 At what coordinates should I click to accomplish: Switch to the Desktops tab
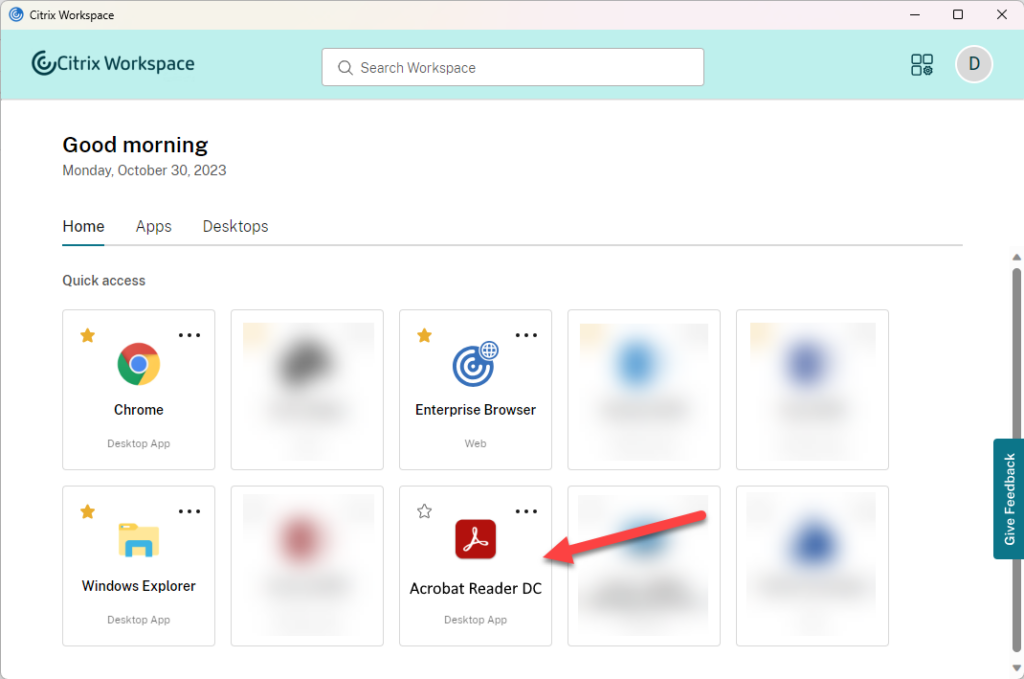pos(235,226)
